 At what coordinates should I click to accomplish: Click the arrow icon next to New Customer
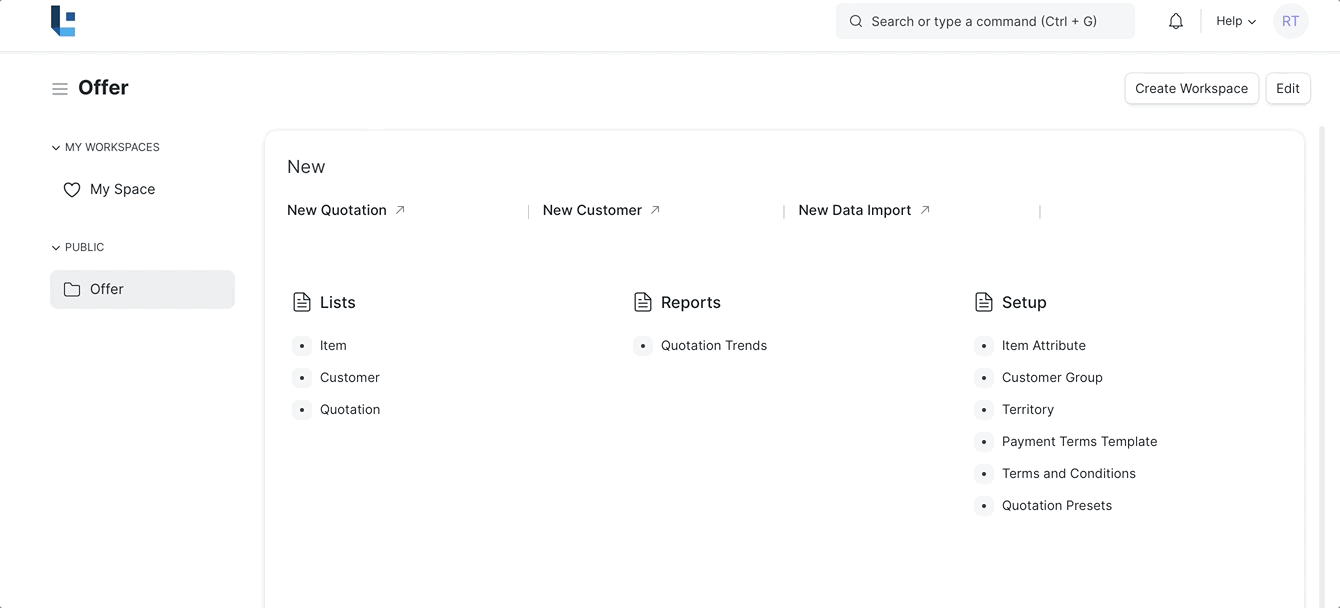tap(655, 210)
